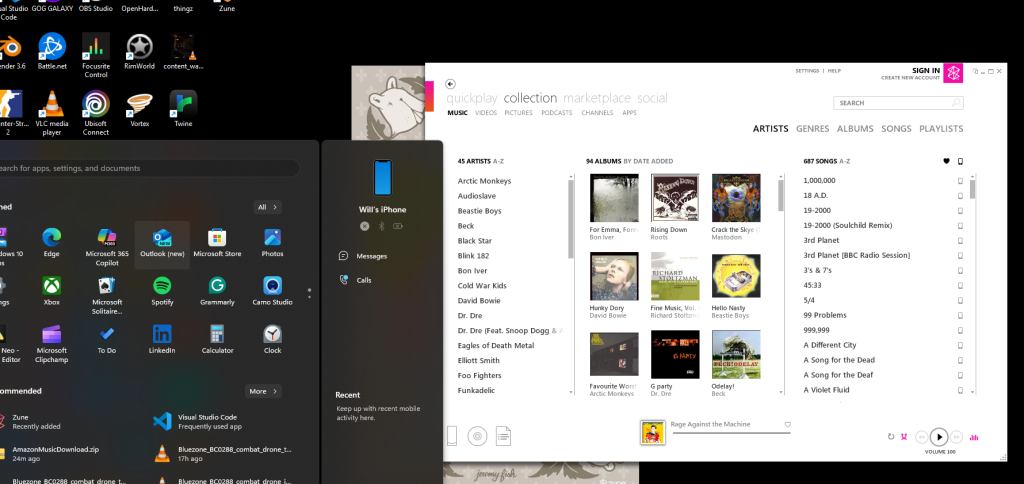The image size is (1024, 484).
Task: Expand More recommended items
Action: pyautogui.click(x=263, y=391)
